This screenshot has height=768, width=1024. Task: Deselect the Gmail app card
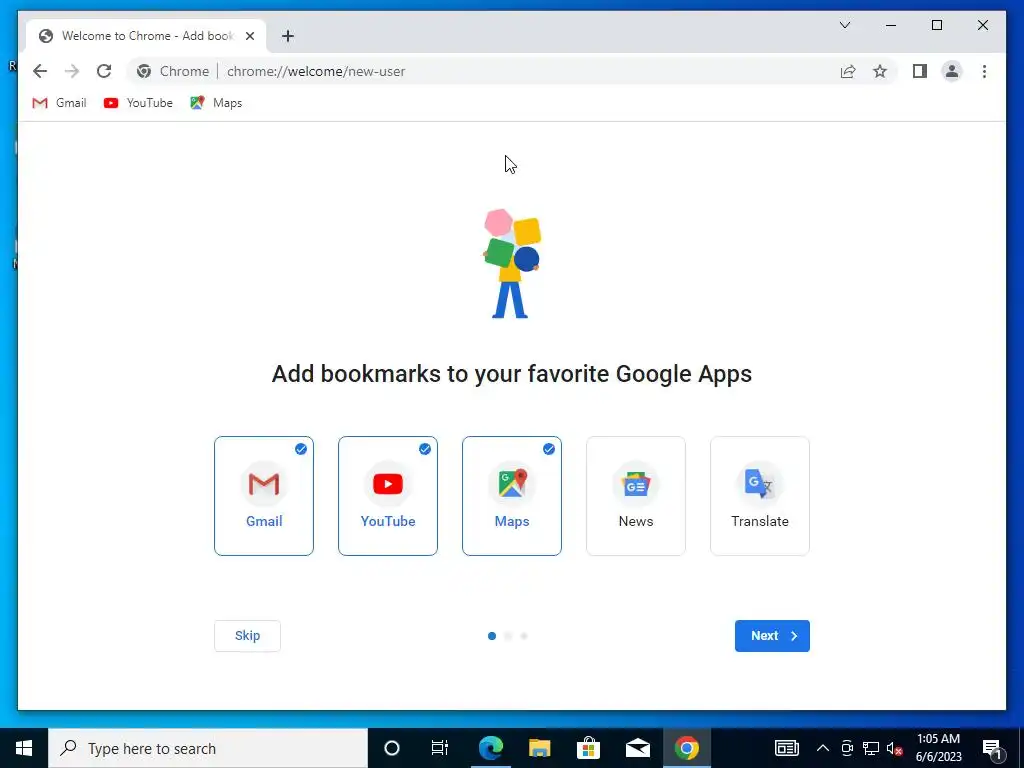(264, 496)
